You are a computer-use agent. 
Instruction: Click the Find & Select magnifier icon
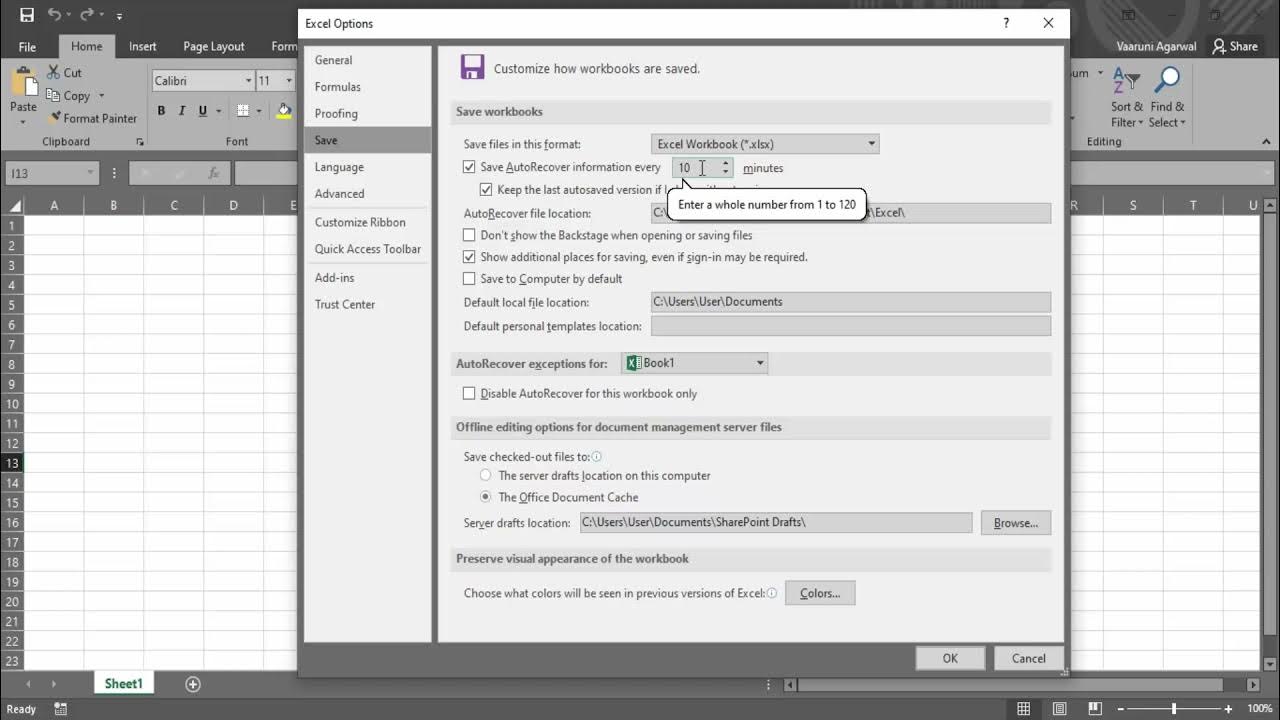[1167, 82]
